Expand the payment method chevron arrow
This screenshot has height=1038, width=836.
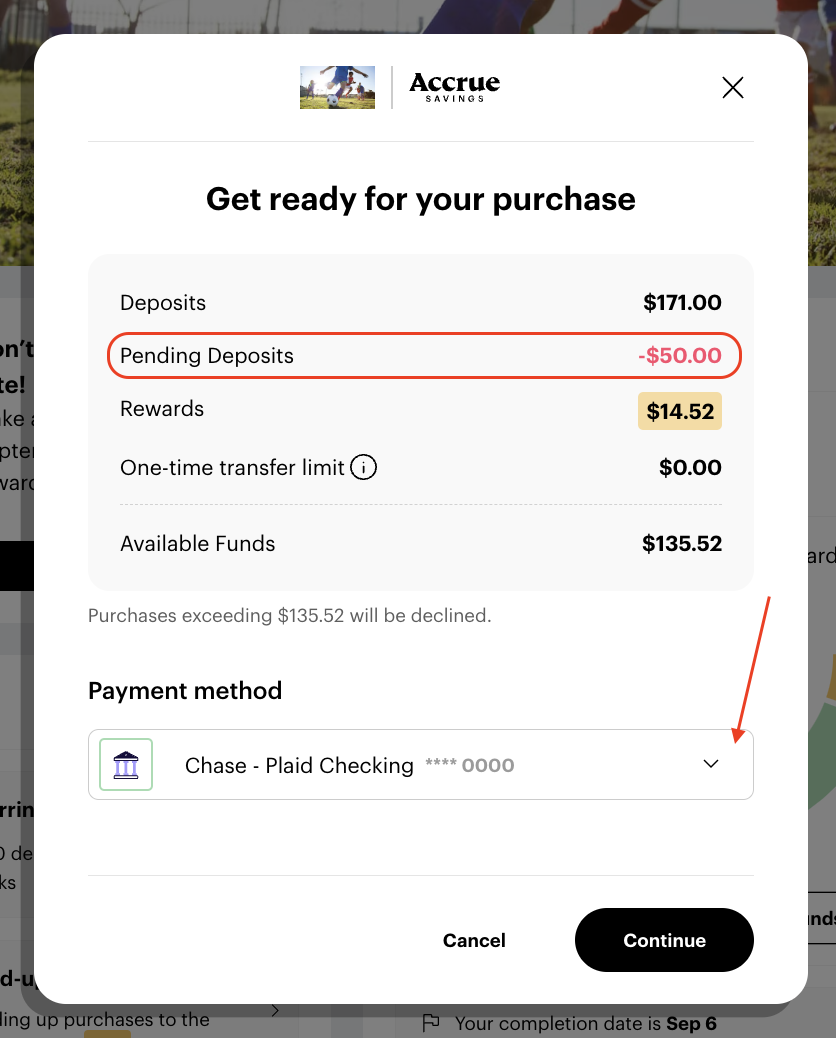tap(711, 764)
